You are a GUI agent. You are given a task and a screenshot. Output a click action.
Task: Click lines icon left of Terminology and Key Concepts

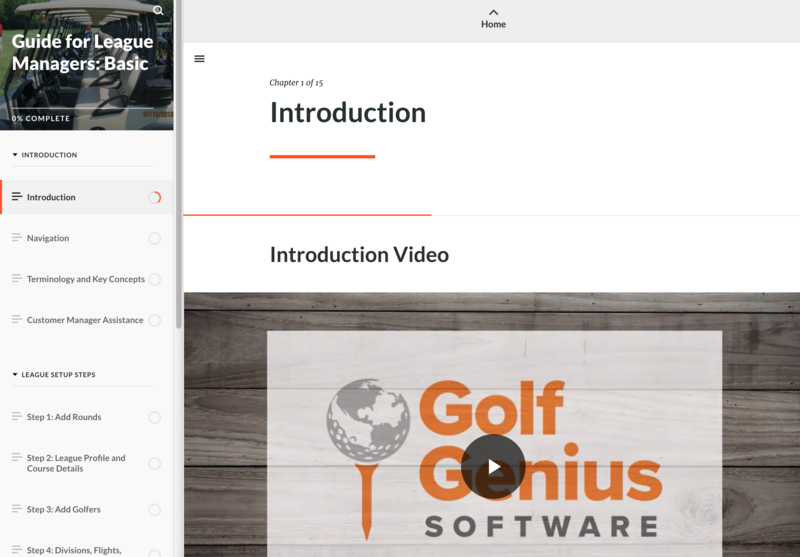(16, 278)
